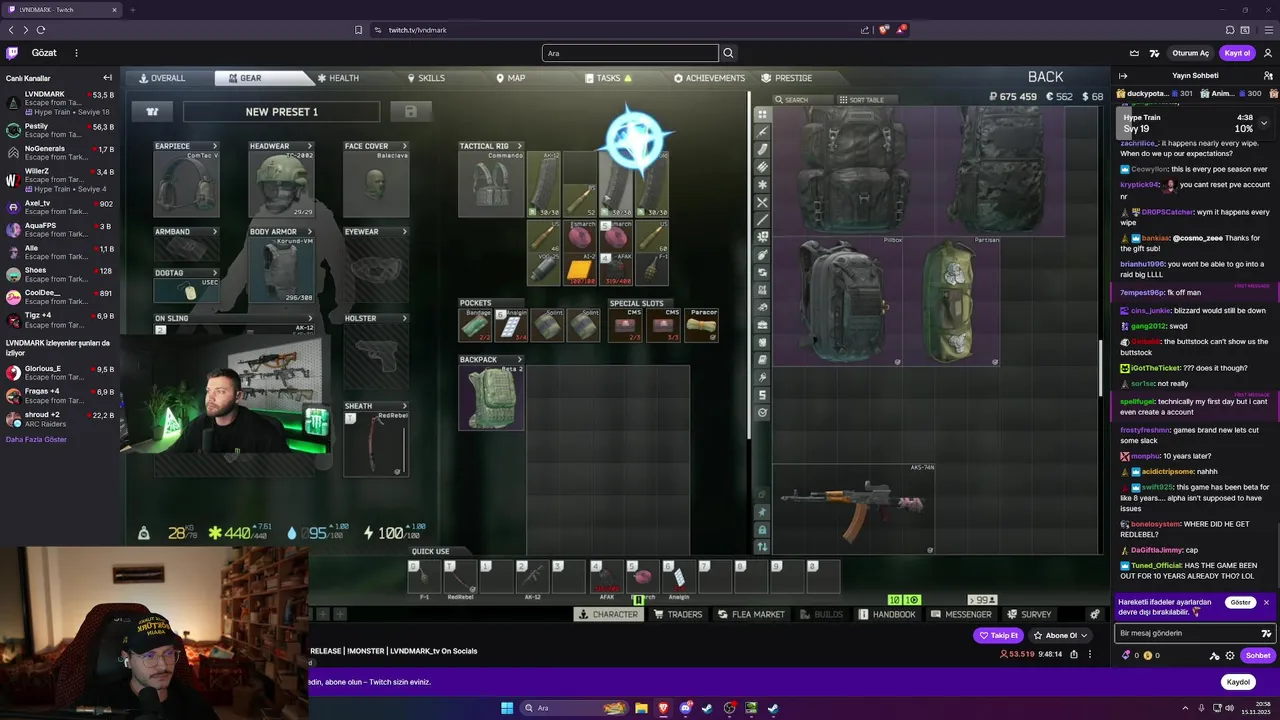Viewport: 1280px width, 720px height.
Task: Bookmark this page icon in address bar
Action: [x=358, y=30]
